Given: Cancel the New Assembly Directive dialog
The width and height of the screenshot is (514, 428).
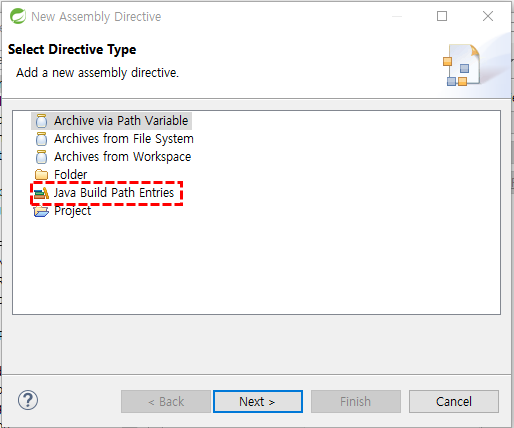Looking at the screenshot, I should click(454, 401).
